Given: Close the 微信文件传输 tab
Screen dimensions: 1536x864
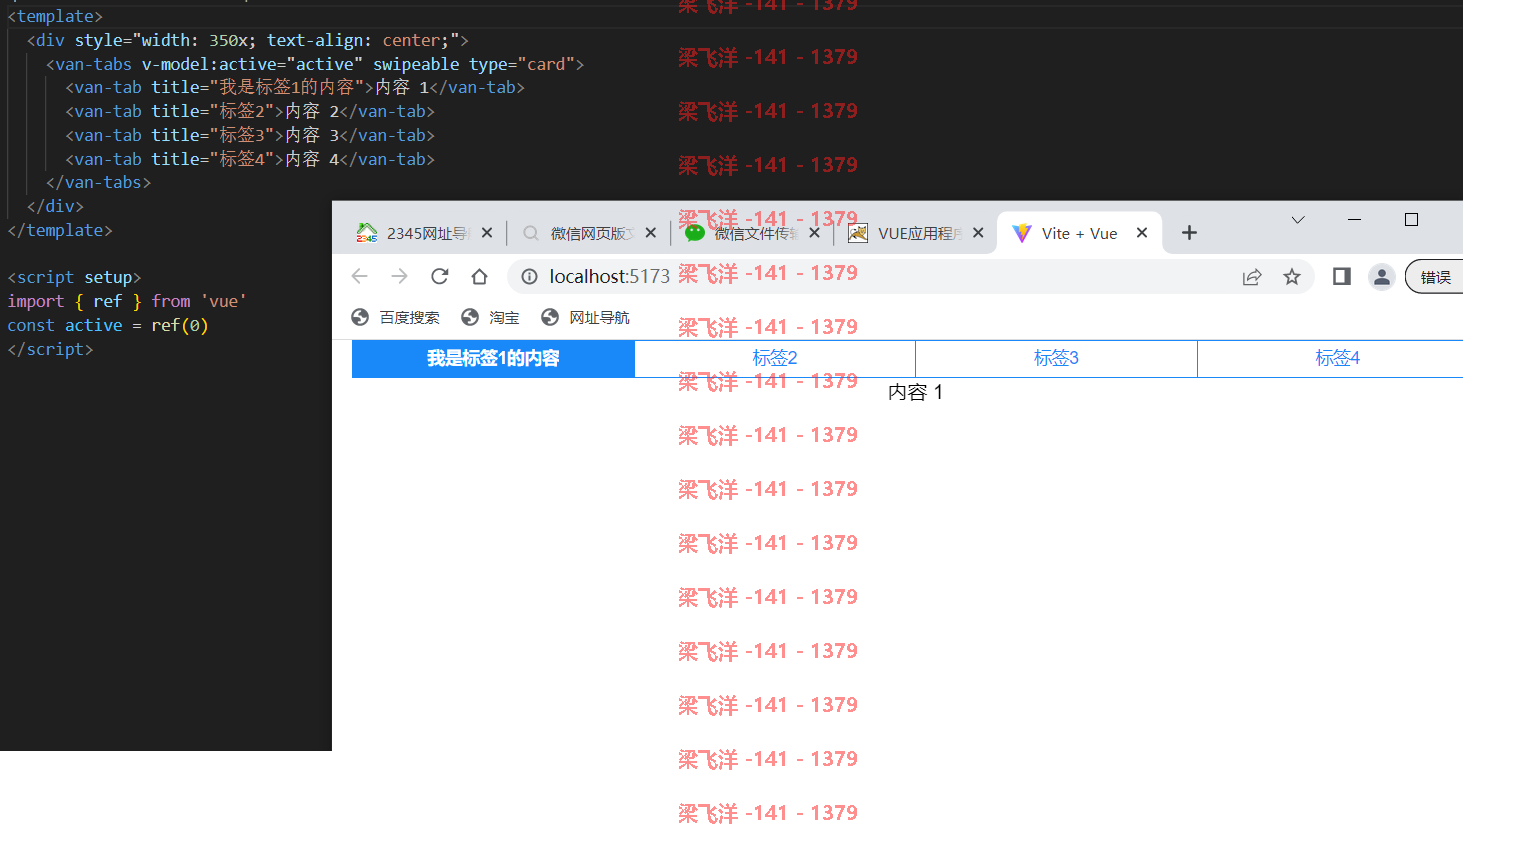Looking at the screenshot, I should point(815,233).
